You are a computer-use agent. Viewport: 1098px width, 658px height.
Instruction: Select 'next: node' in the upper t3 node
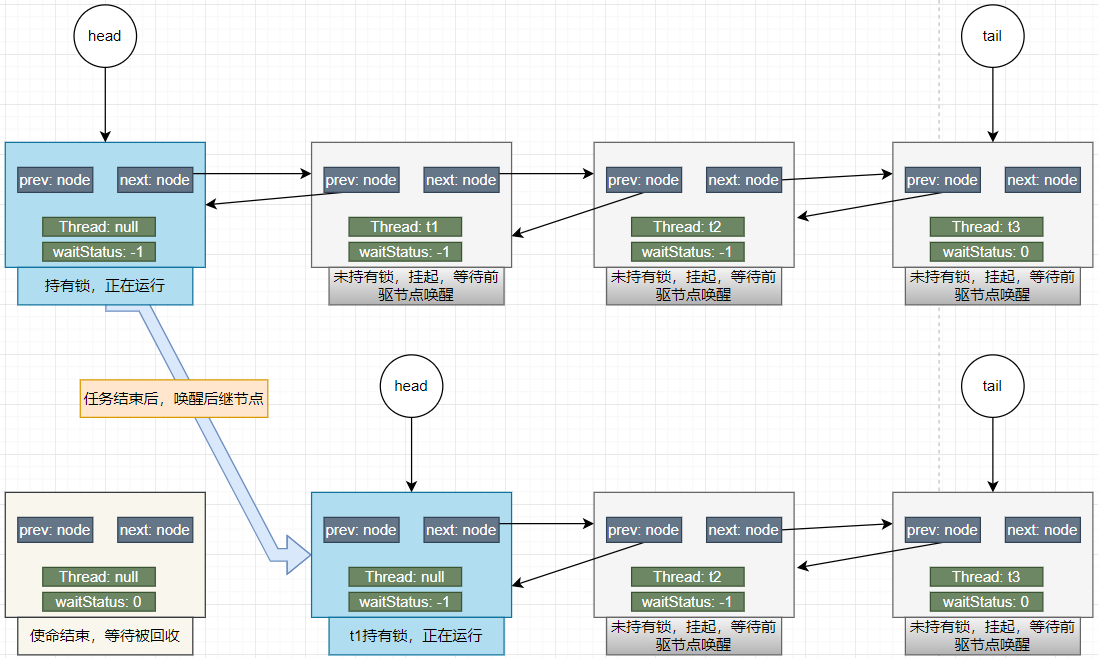point(1043,180)
